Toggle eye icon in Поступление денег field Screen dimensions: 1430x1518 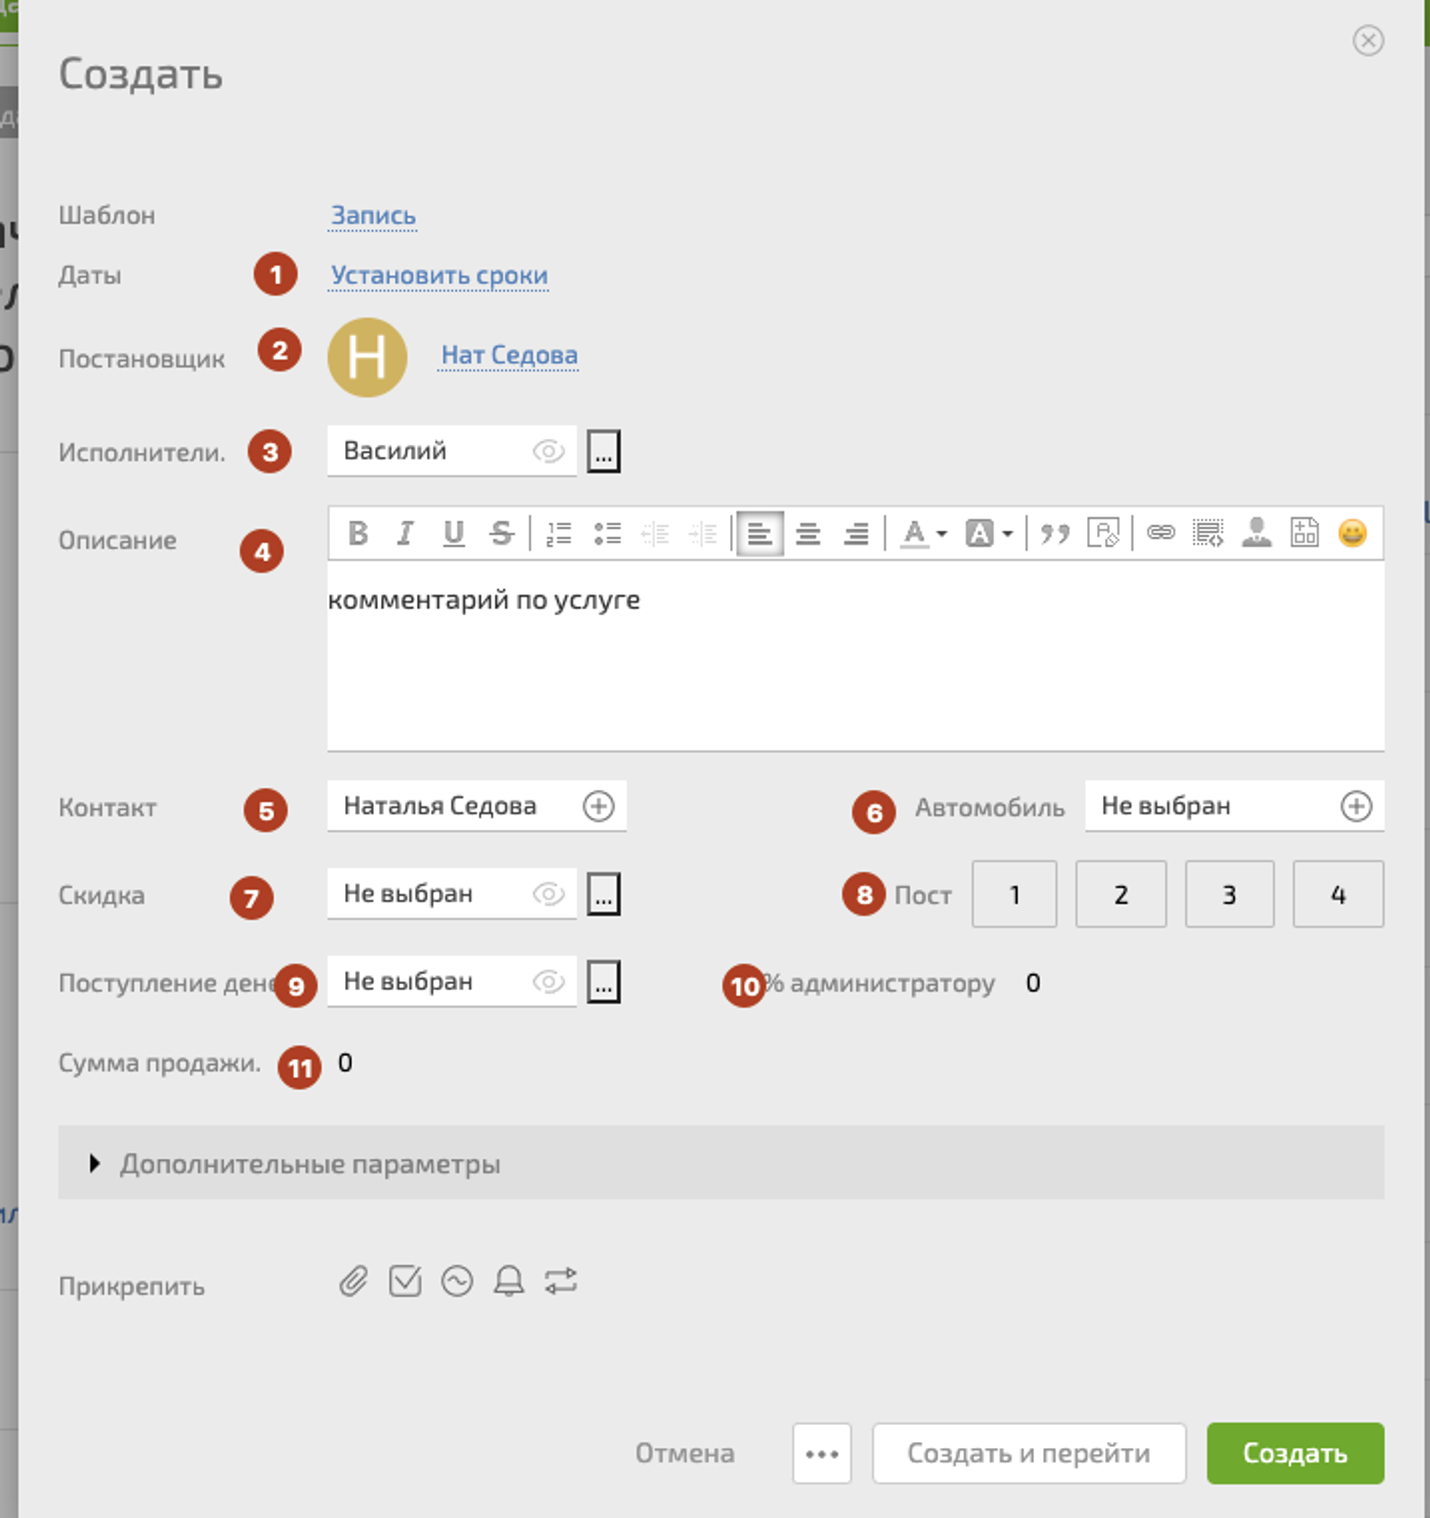(x=548, y=982)
